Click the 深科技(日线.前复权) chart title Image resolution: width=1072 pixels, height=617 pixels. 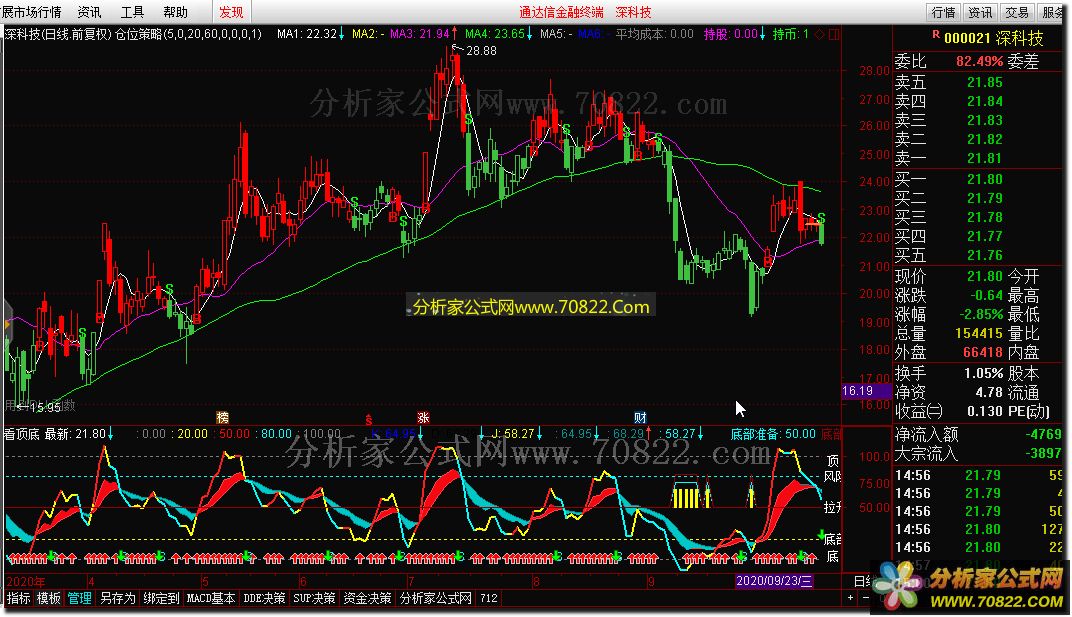[57, 34]
